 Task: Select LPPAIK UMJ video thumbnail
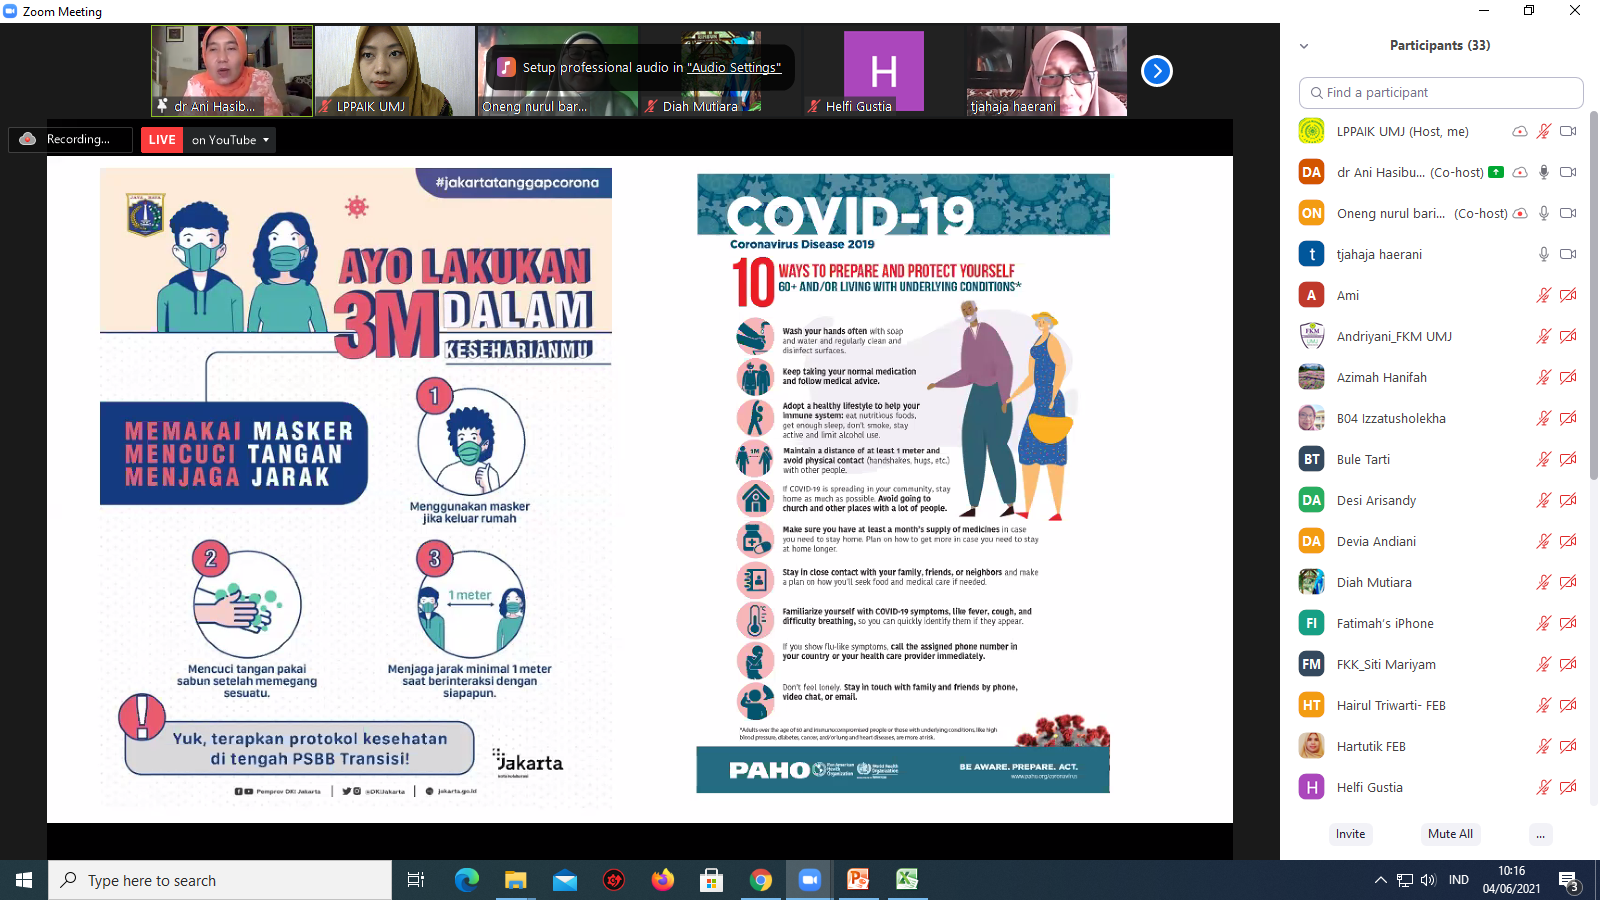coord(395,70)
